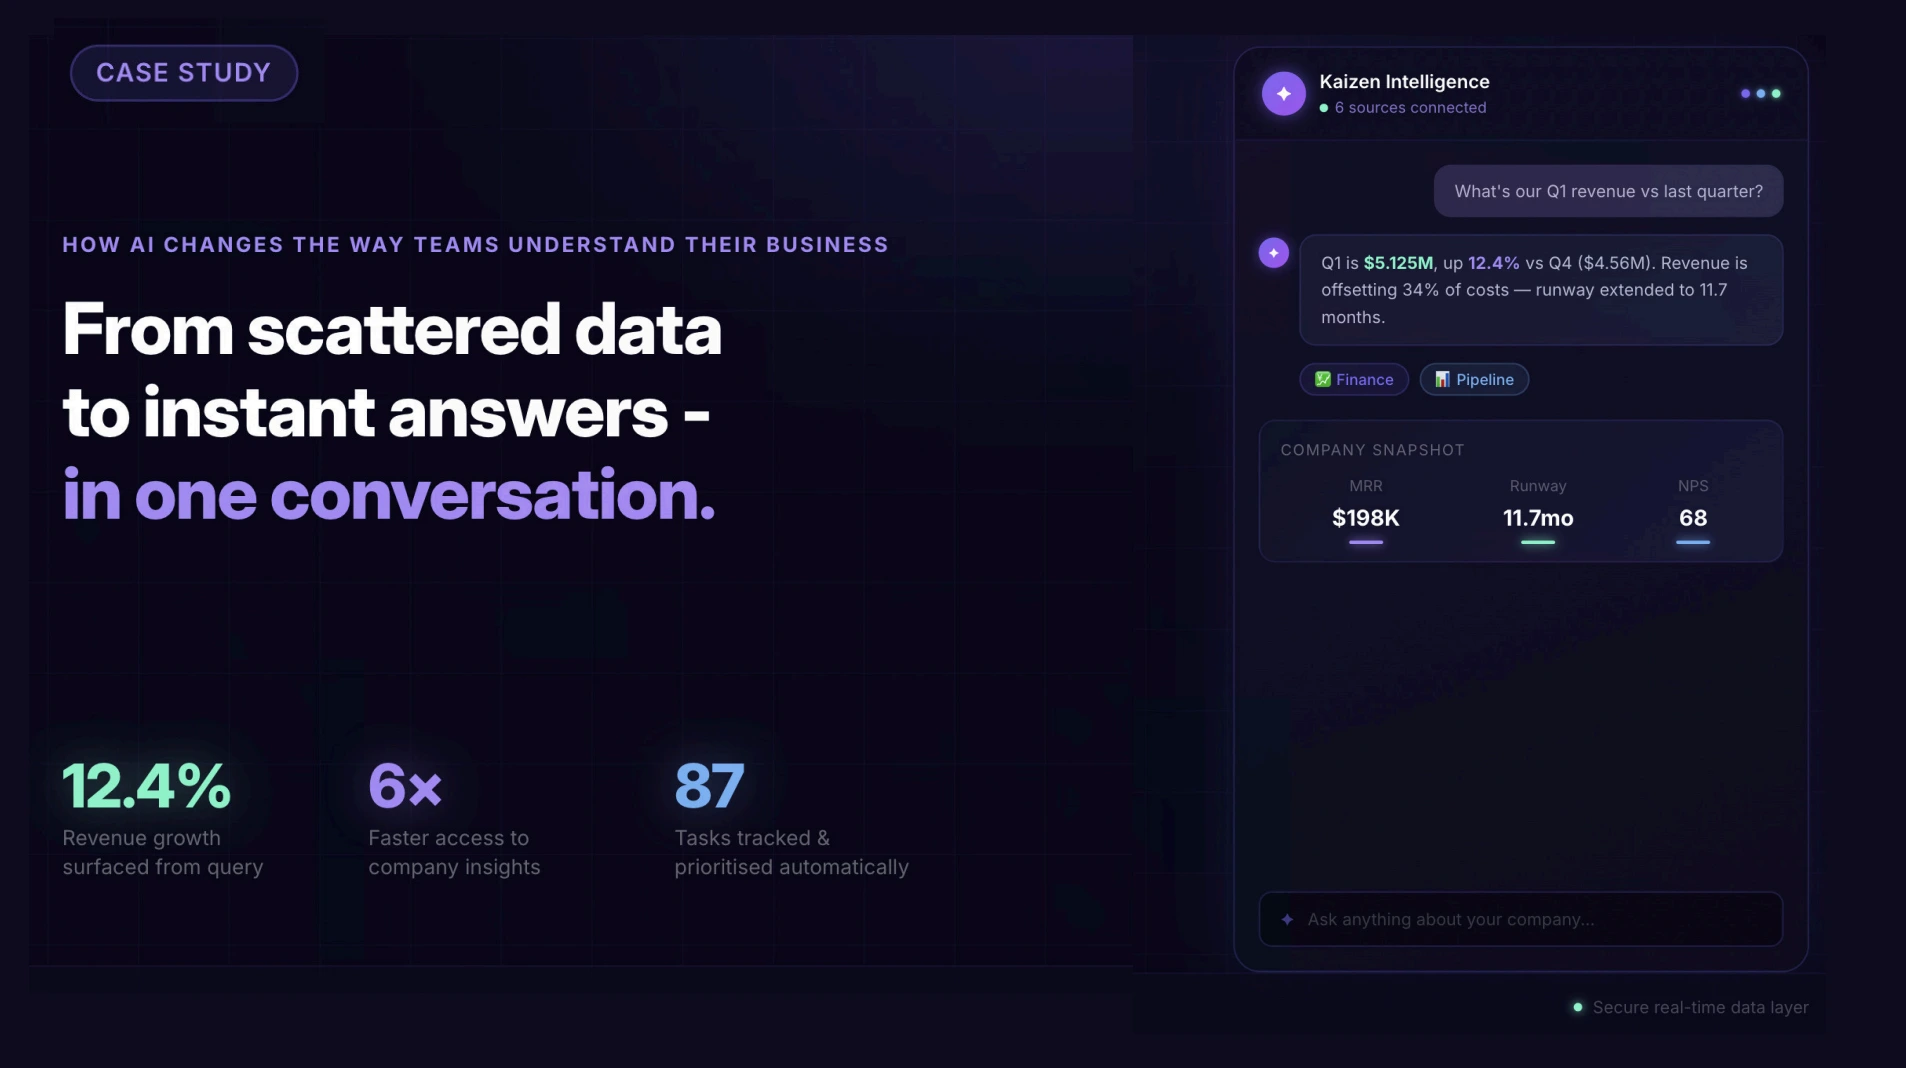Viewport: 1906px width, 1068px height.
Task: Click the Q1 revenue question bubble
Action: [x=1608, y=191]
